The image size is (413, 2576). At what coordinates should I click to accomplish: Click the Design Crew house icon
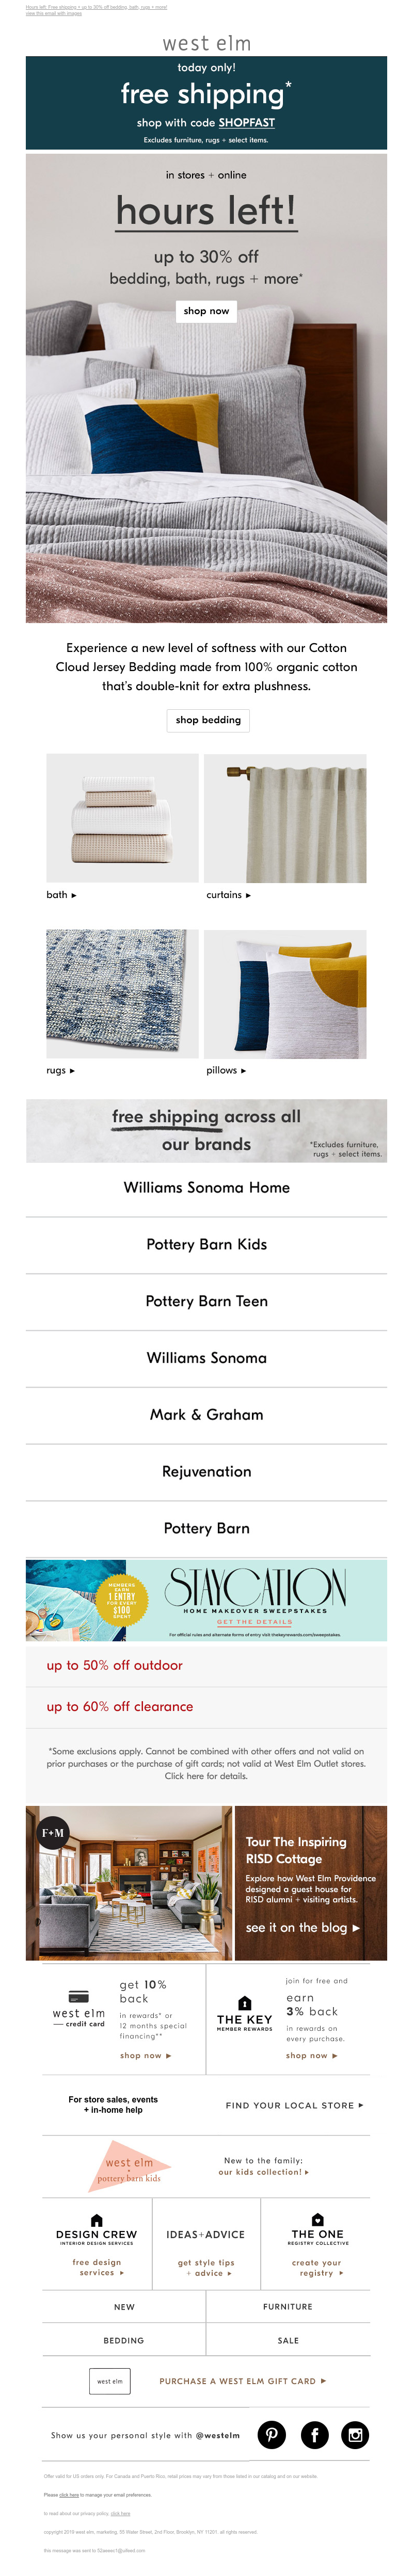97,2220
